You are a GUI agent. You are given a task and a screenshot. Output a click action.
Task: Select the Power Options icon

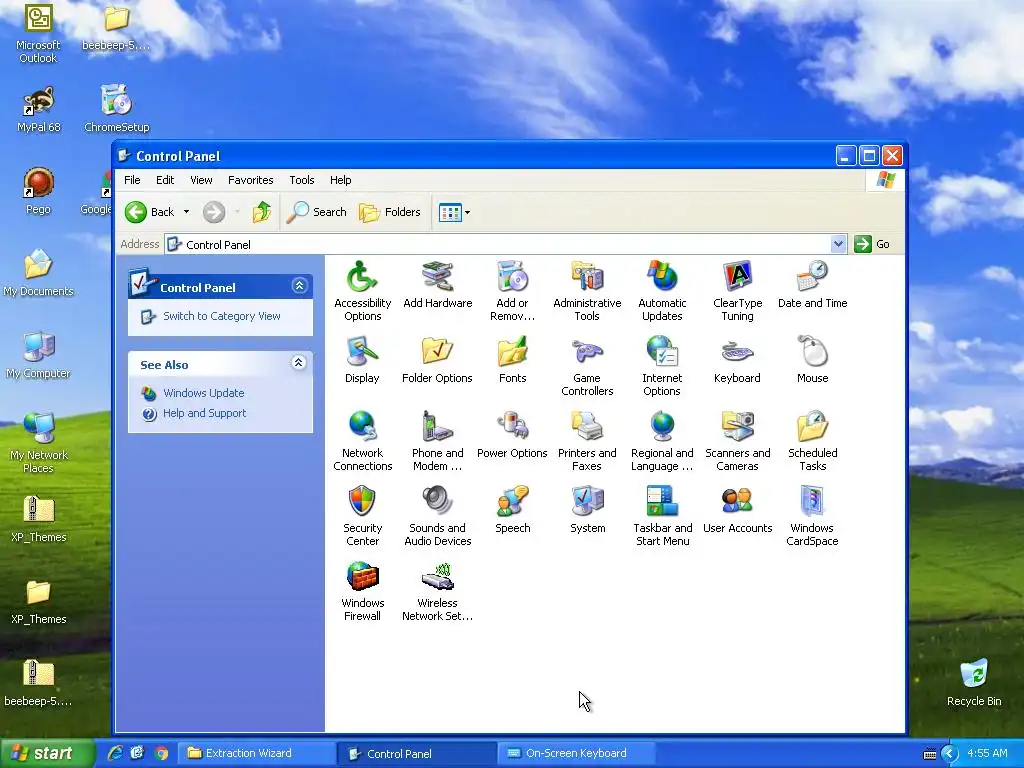(x=513, y=434)
